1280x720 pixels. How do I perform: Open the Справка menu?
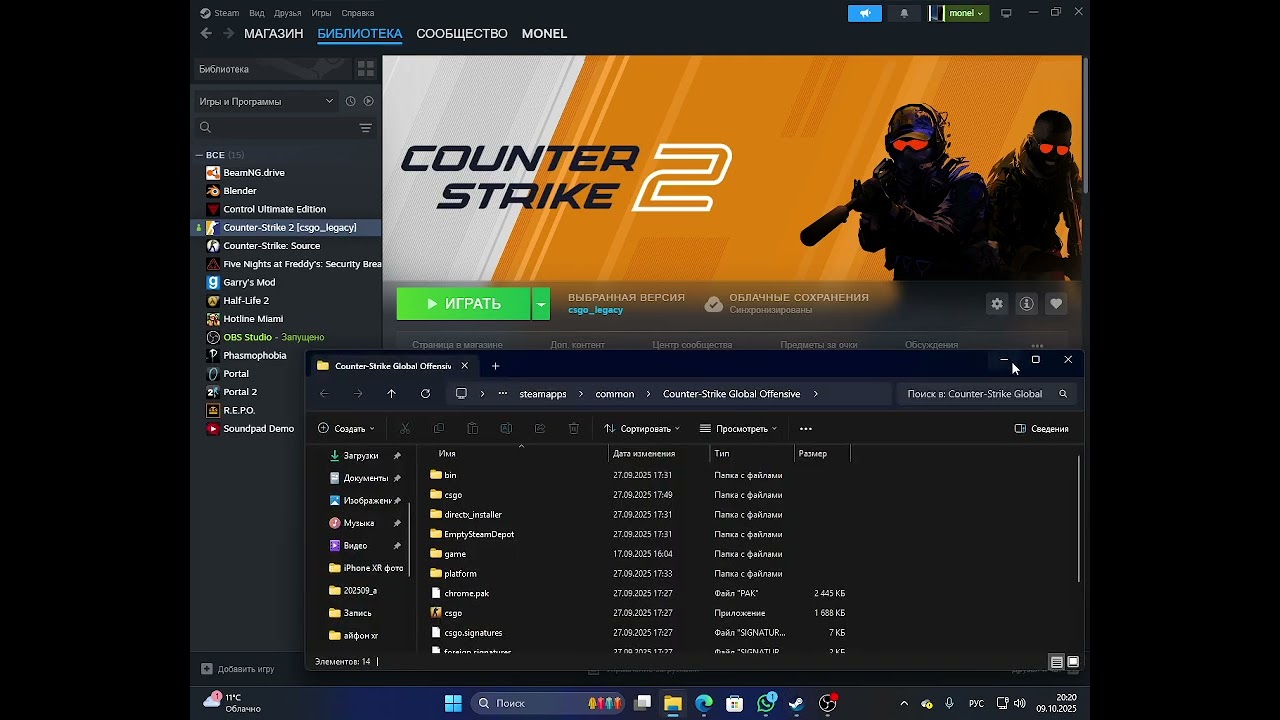(x=358, y=13)
